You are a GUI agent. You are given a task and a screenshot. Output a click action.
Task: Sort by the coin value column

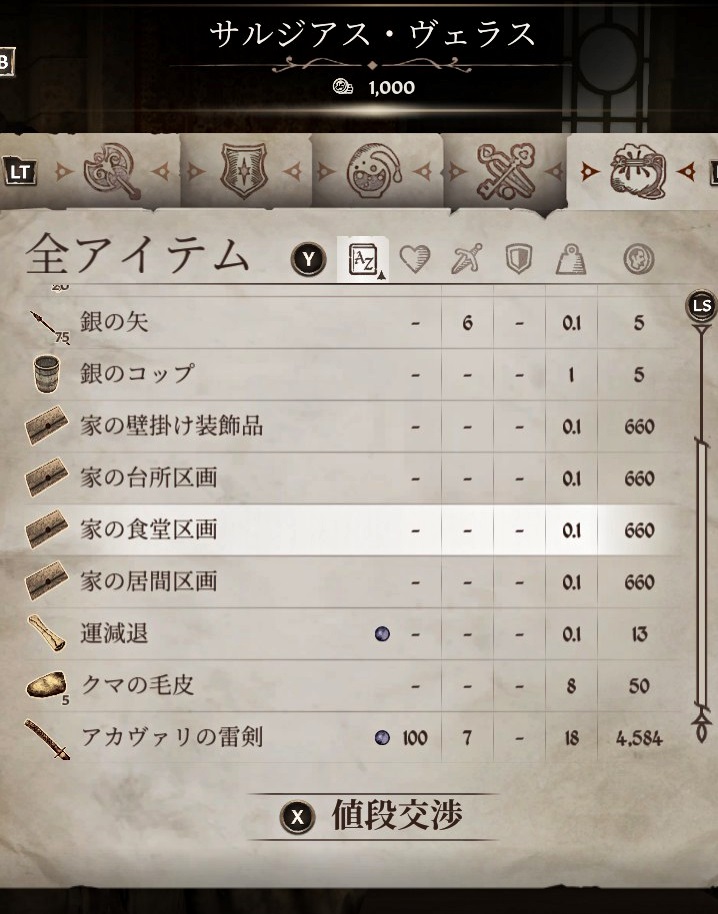pyautogui.click(x=639, y=259)
